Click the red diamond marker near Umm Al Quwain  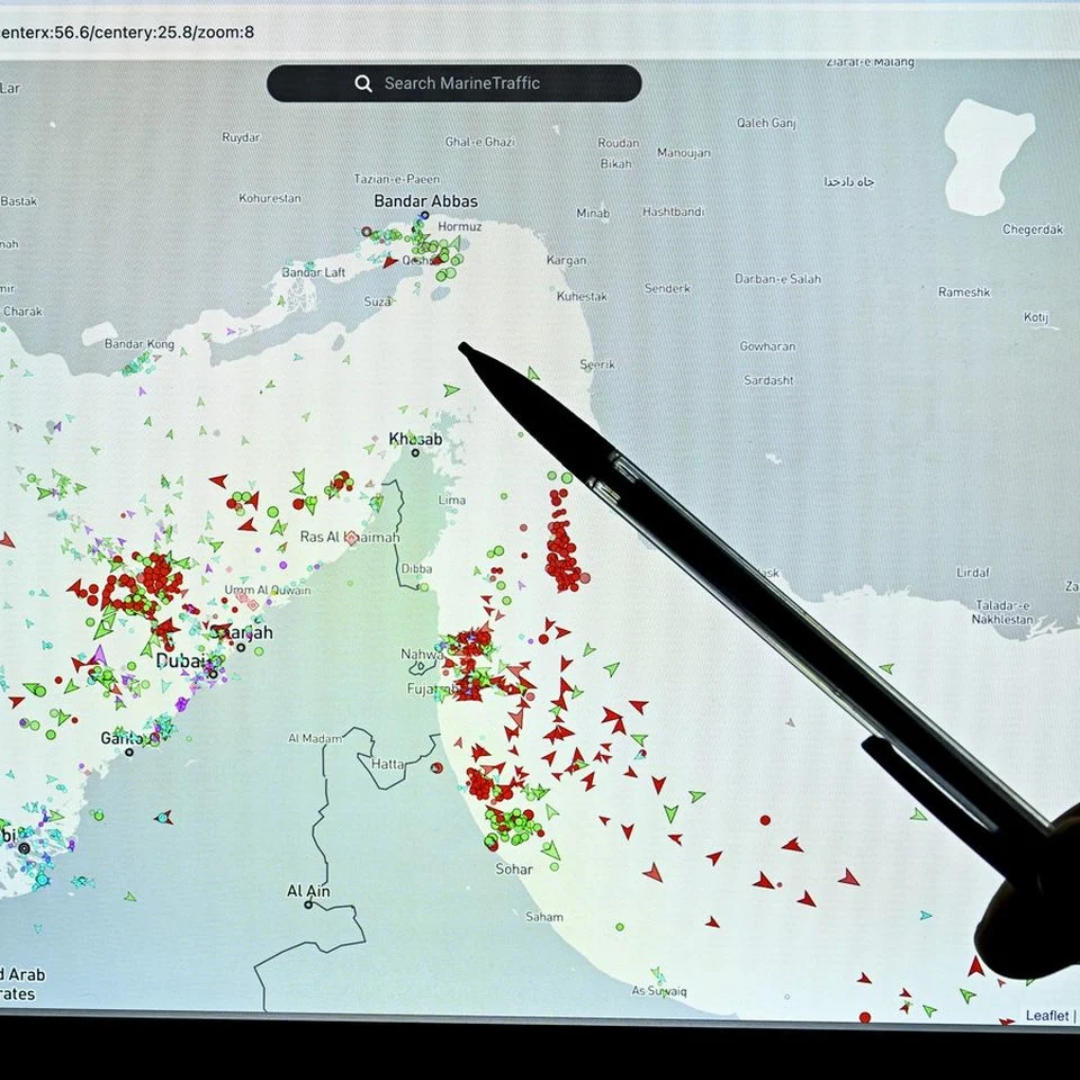click(x=253, y=605)
